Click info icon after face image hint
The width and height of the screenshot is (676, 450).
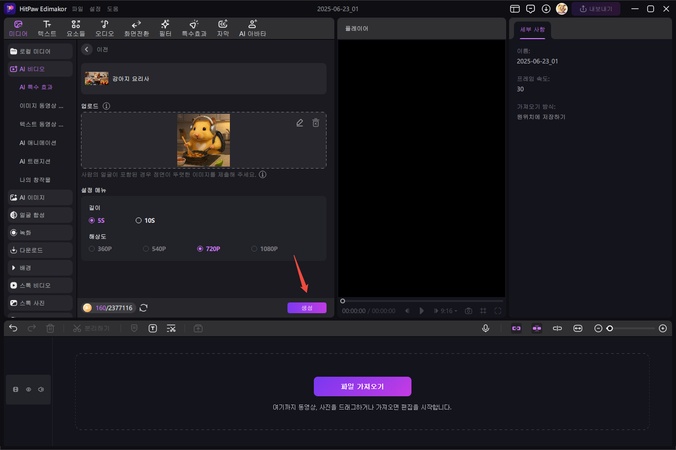click(263, 175)
